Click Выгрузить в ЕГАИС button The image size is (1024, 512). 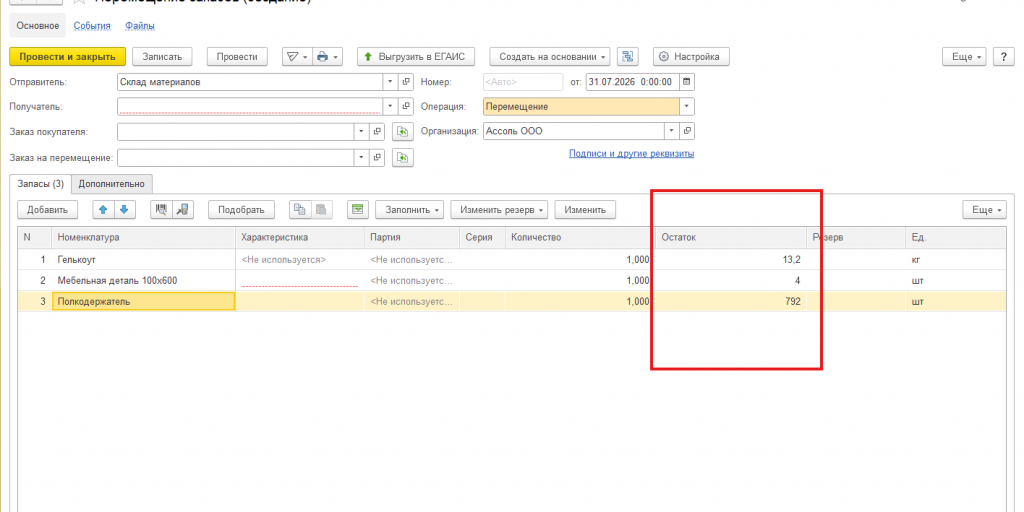pyautogui.click(x=415, y=57)
